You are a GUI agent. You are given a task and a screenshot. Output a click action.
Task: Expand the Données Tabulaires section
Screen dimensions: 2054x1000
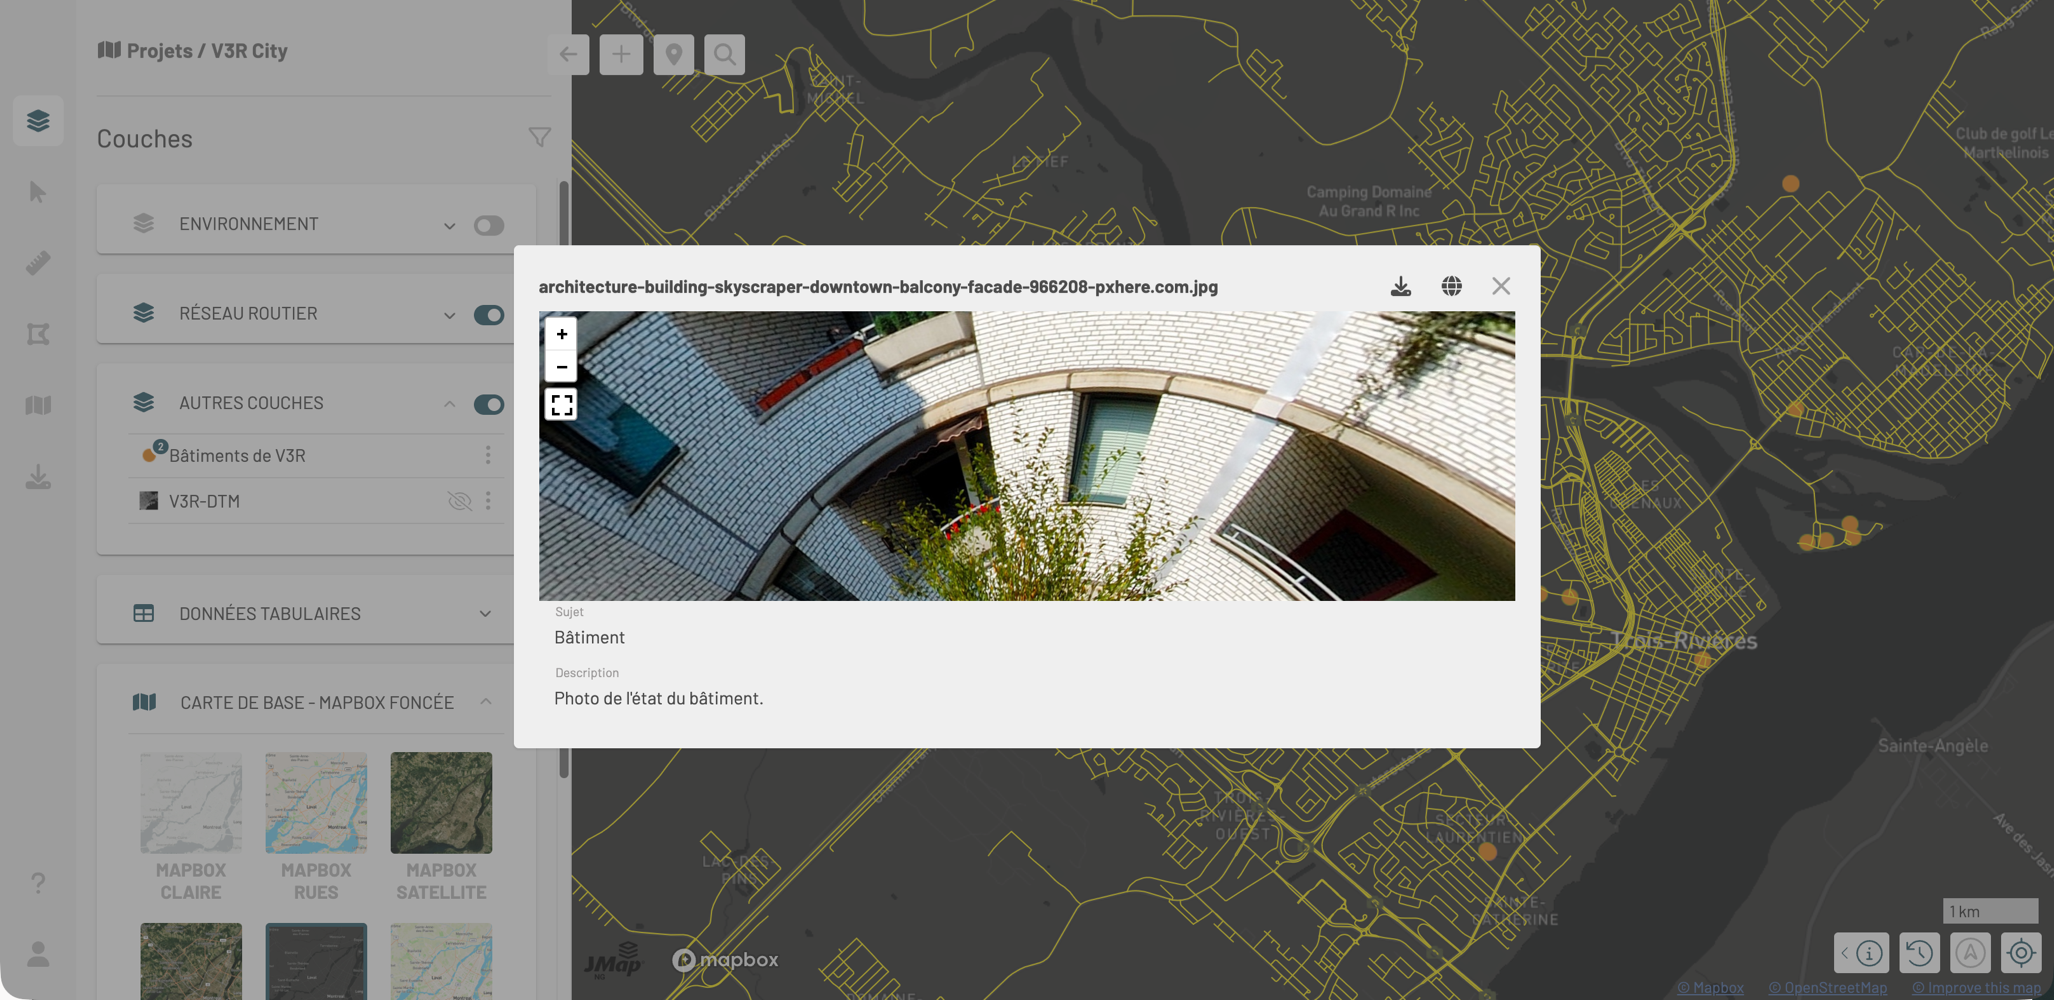(485, 613)
